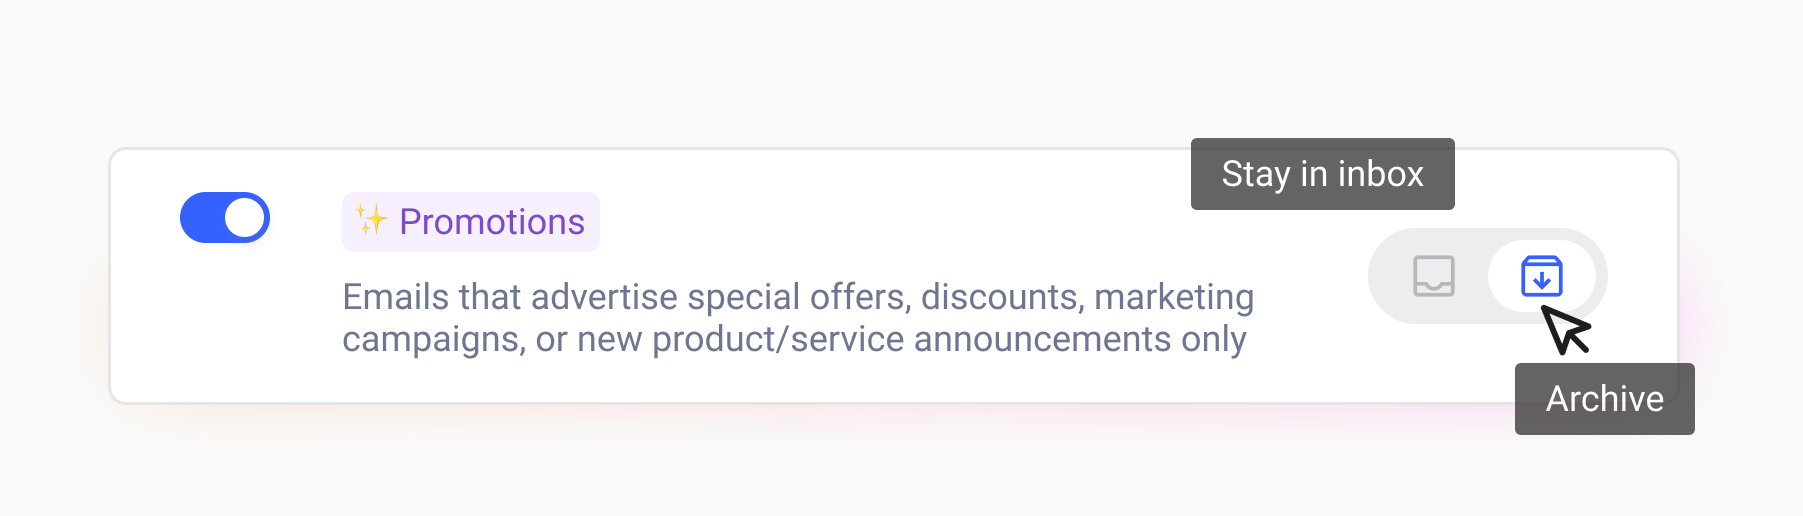Click the sparkle icon beside Promotions
The width and height of the screenshot is (1803, 516).
(x=372, y=220)
